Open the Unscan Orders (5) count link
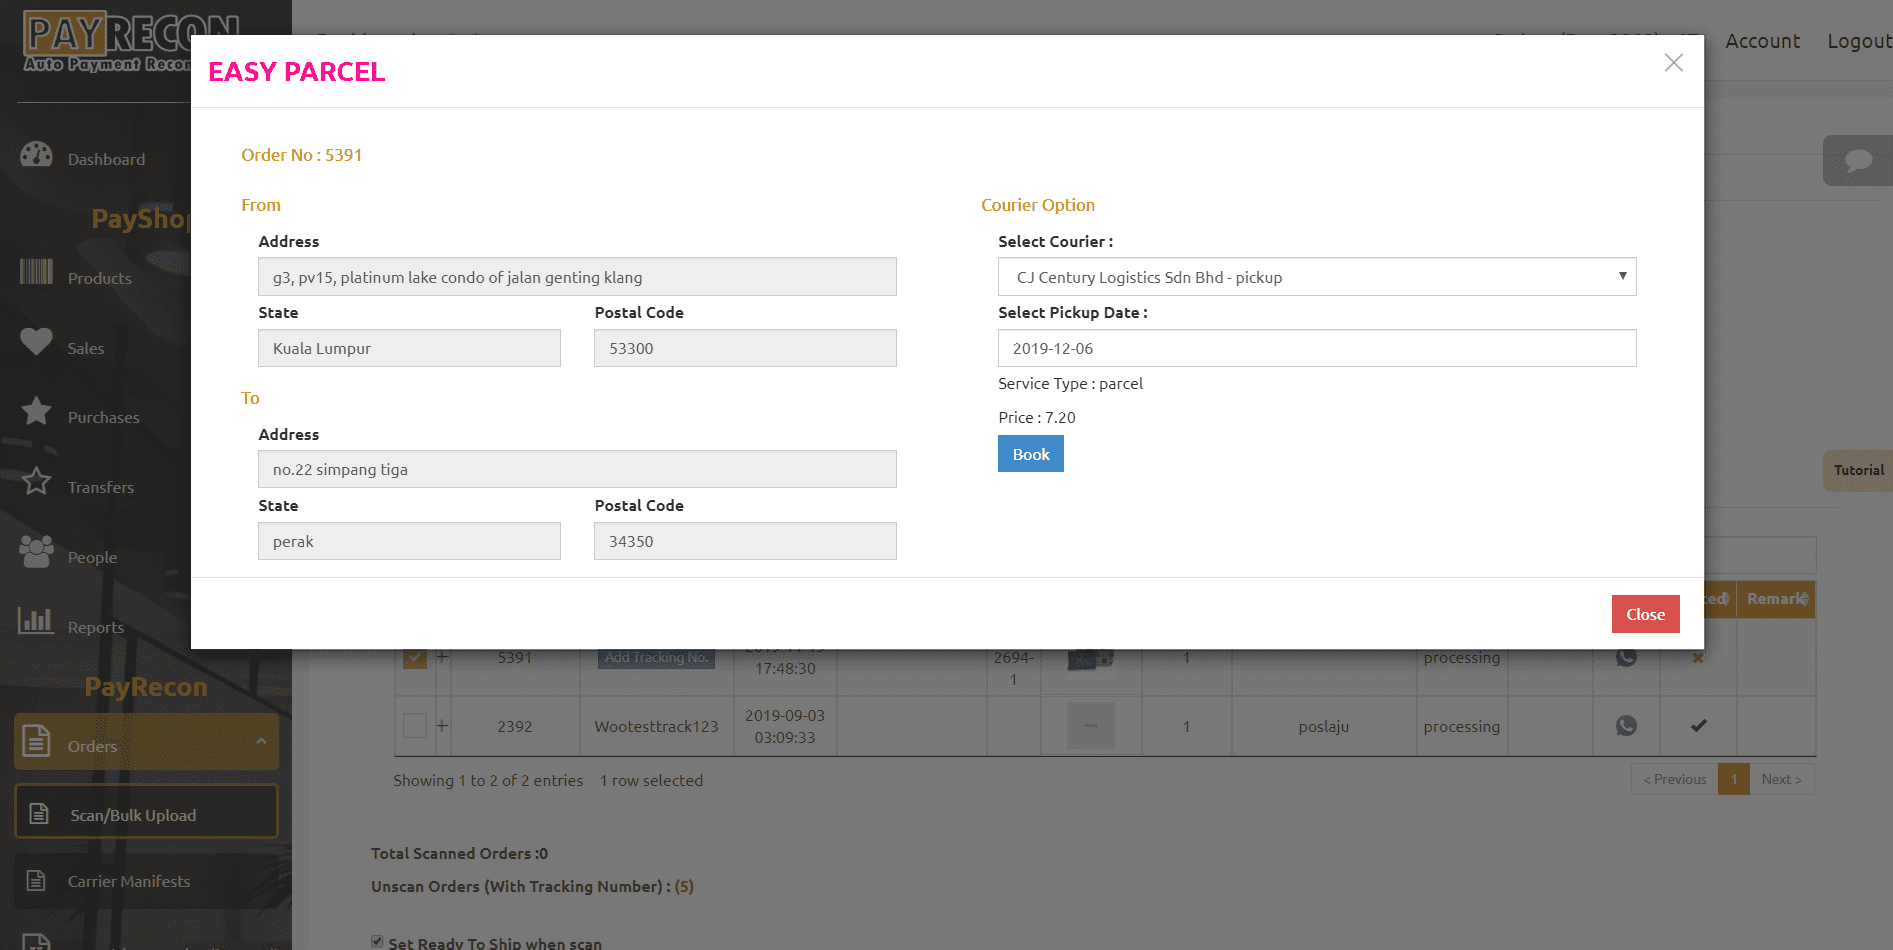This screenshot has height=950, width=1893. 684,886
